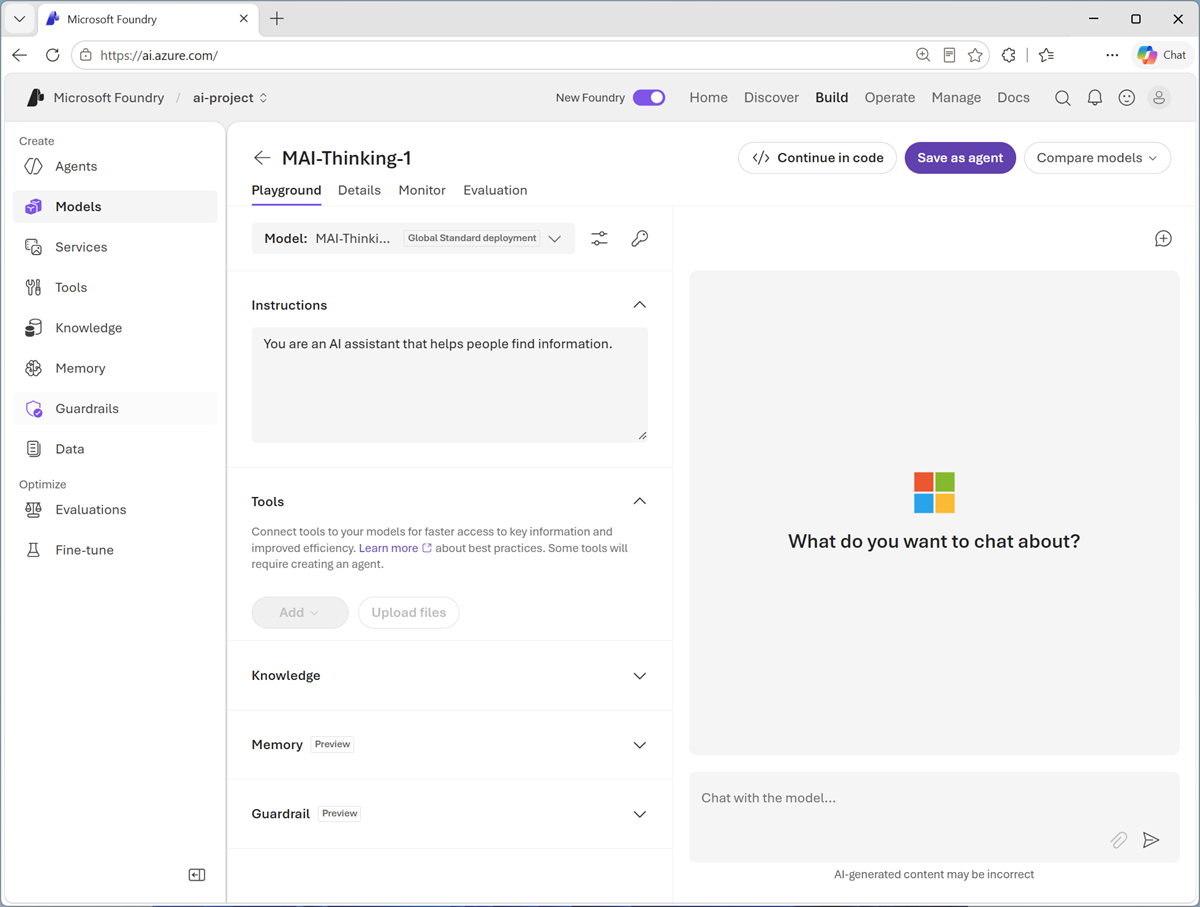Add page to favorites star icon
This screenshot has height=907, width=1200.
[975, 55]
